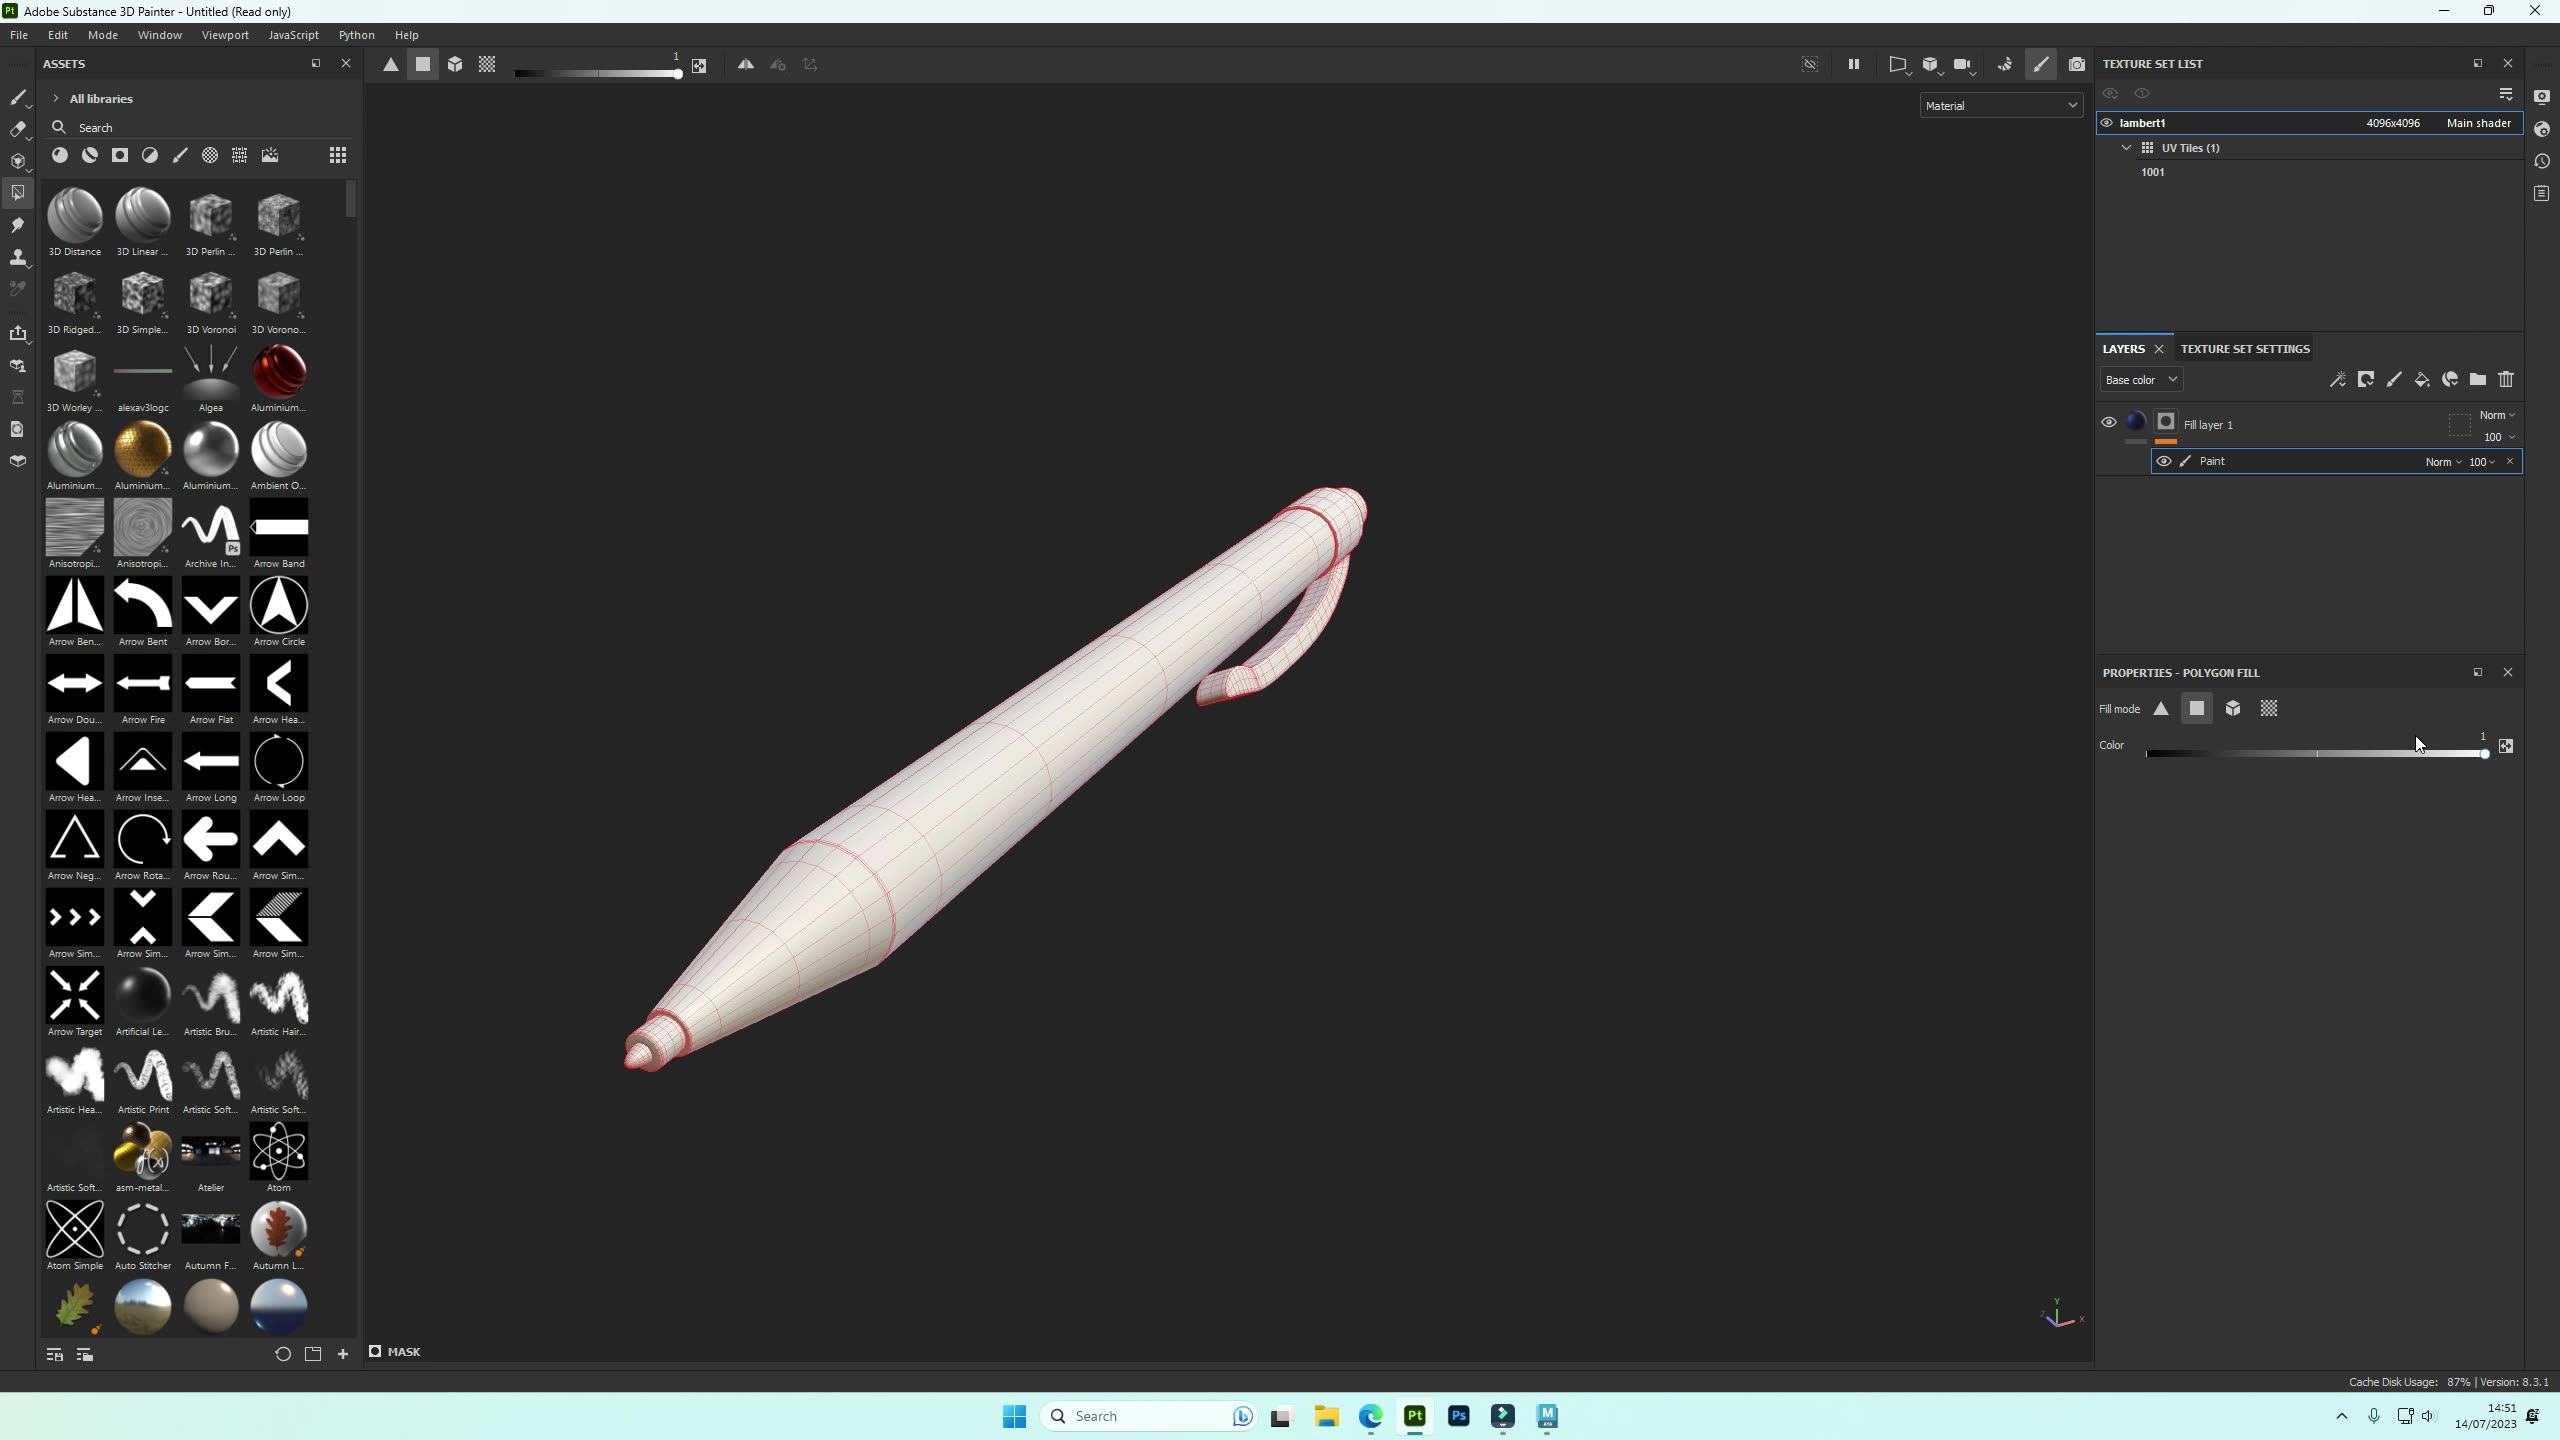Toggle visibility of the Paint effect

2163,461
